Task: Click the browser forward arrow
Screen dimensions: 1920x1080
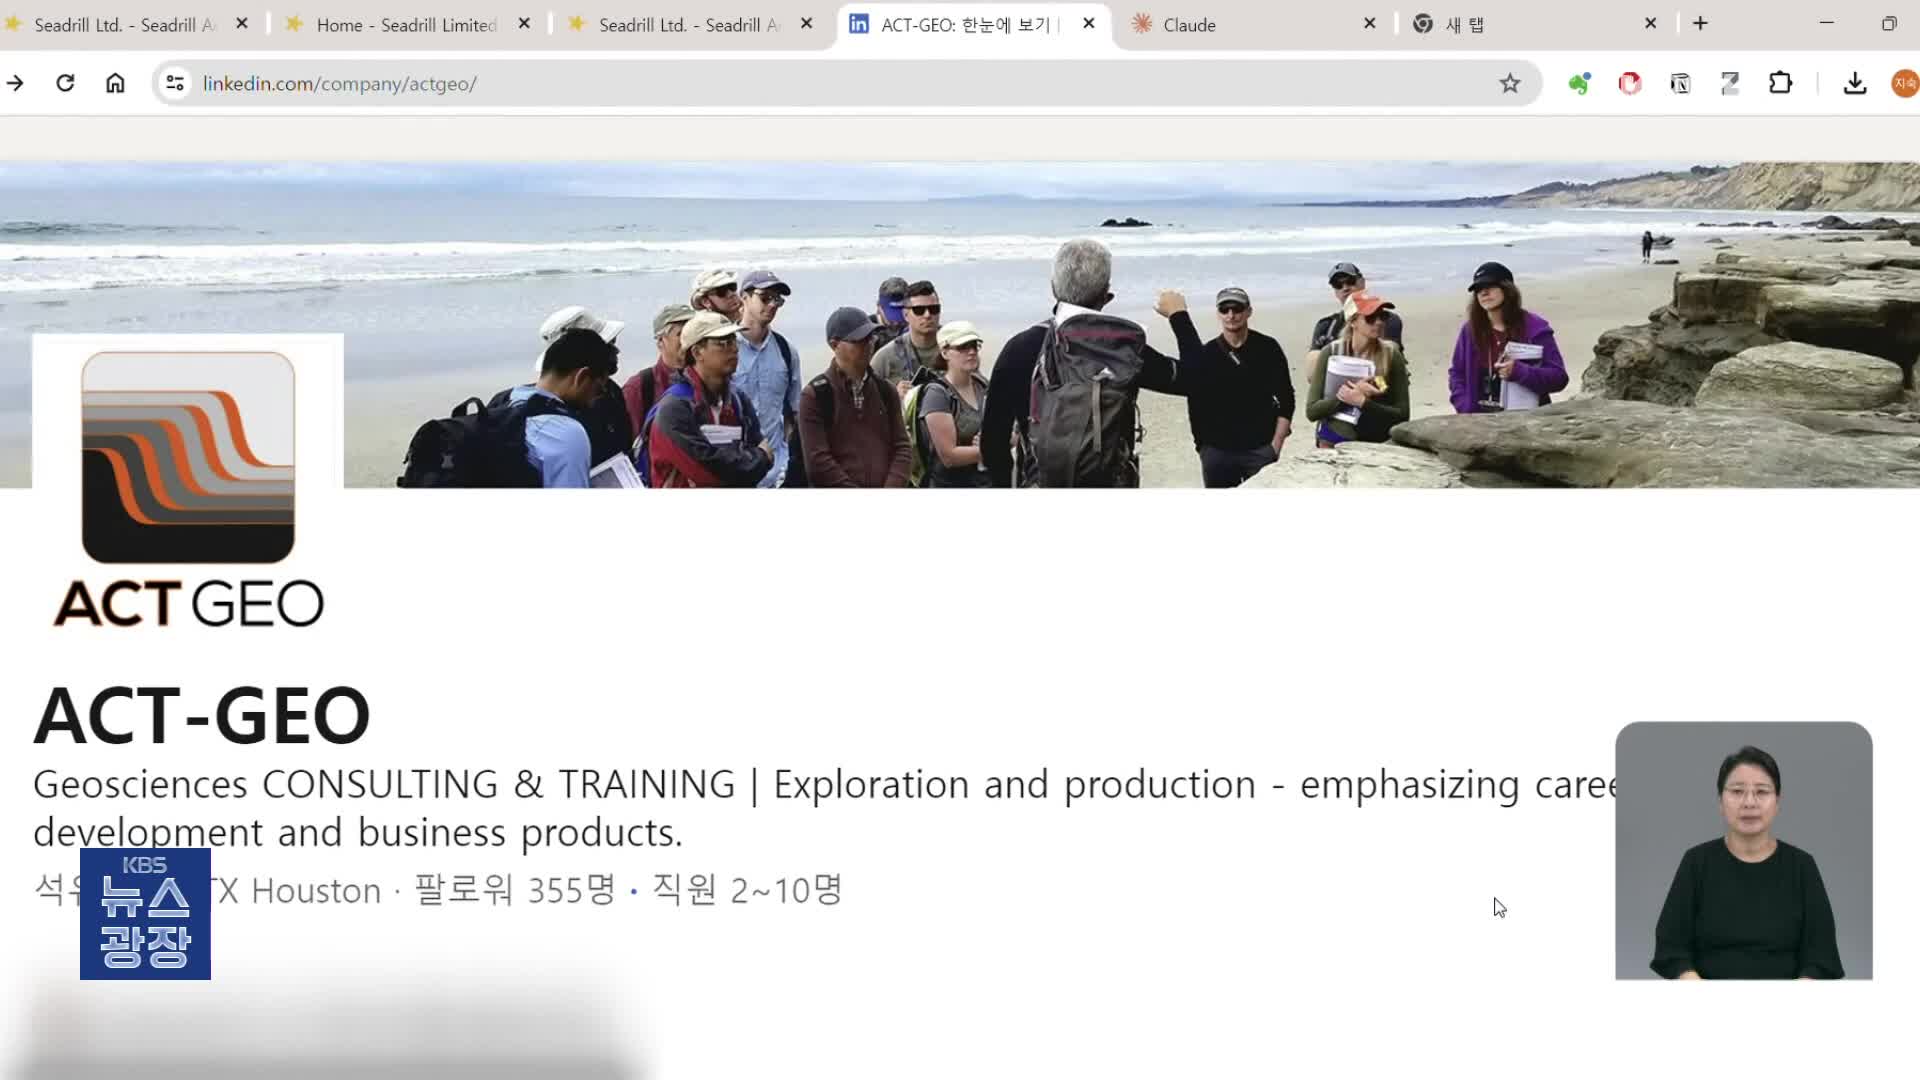Action: point(15,83)
